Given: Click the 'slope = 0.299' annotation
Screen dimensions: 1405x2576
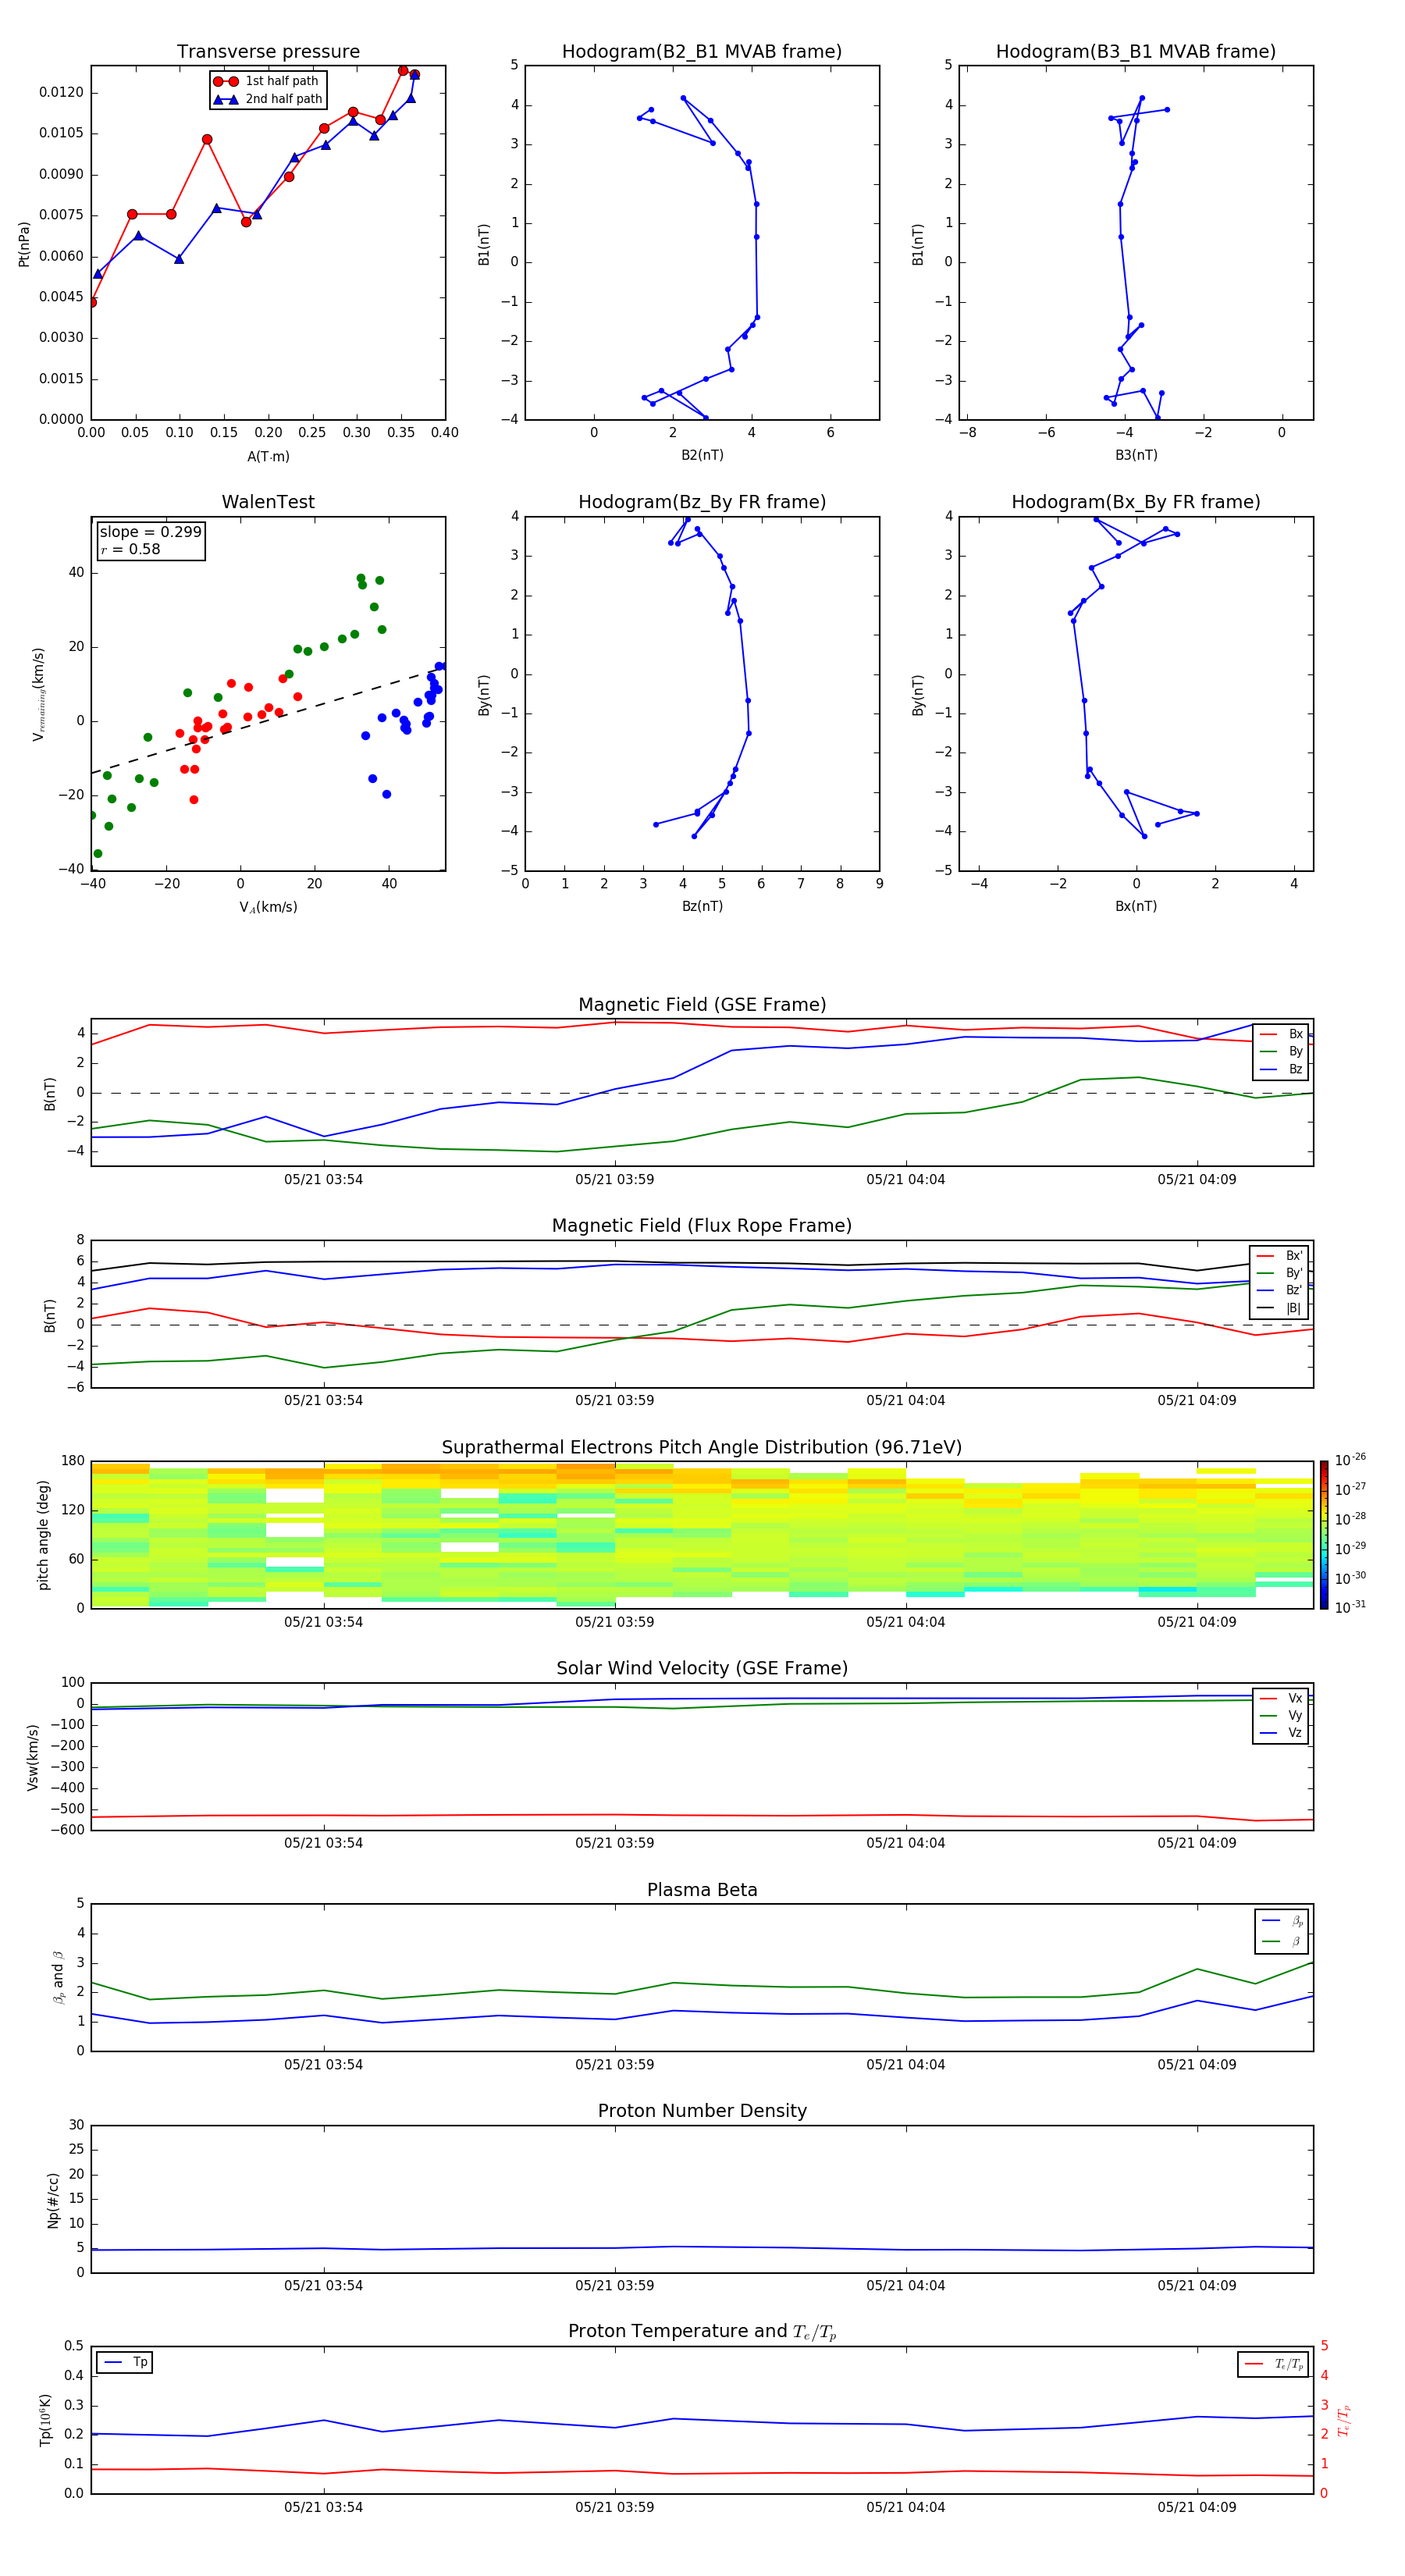Looking at the screenshot, I should [x=150, y=532].
